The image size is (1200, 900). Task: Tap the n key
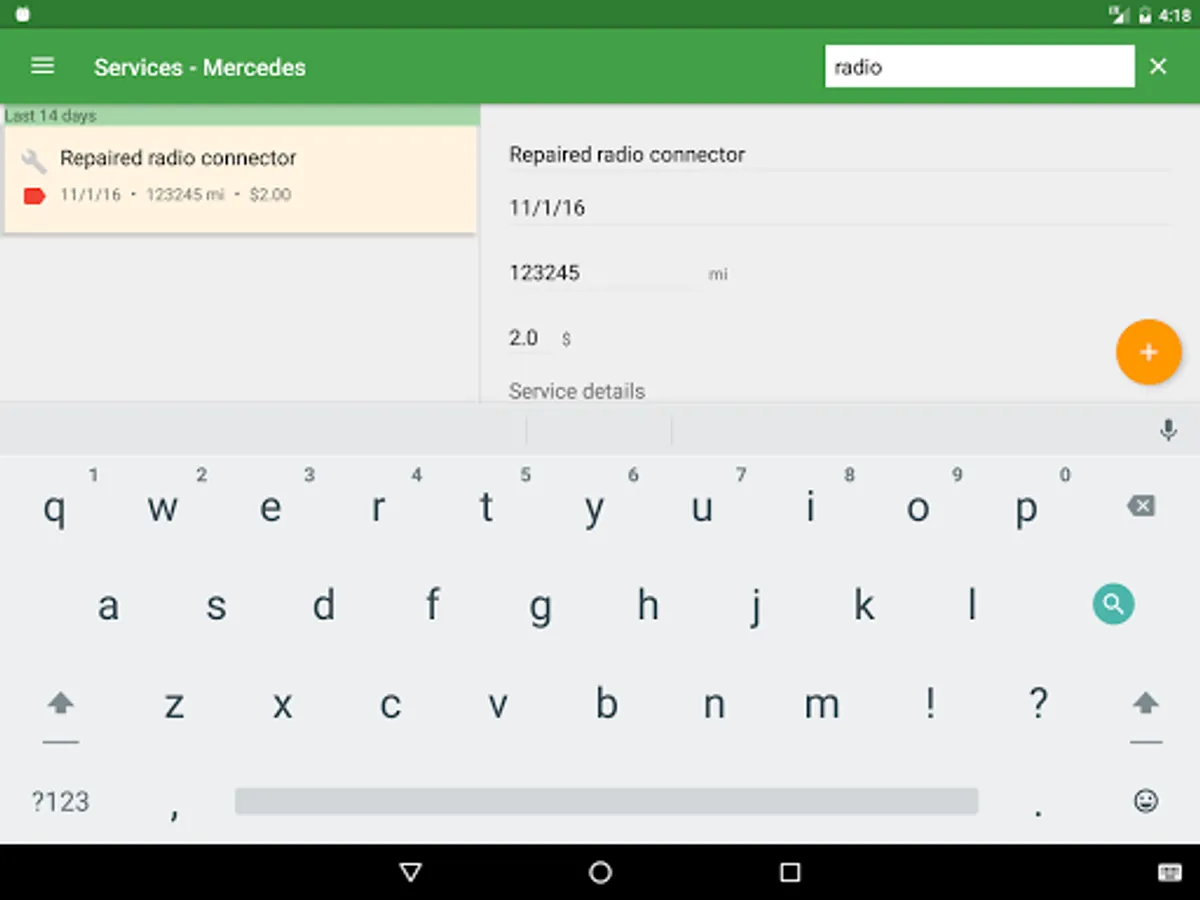point(714,704)
